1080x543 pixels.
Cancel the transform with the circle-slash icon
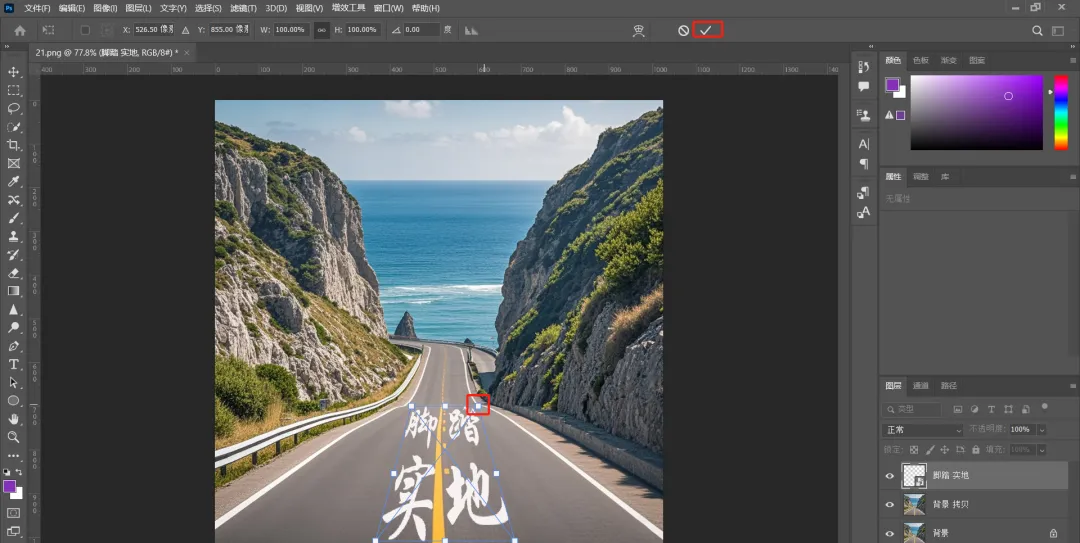click(683, 30)
